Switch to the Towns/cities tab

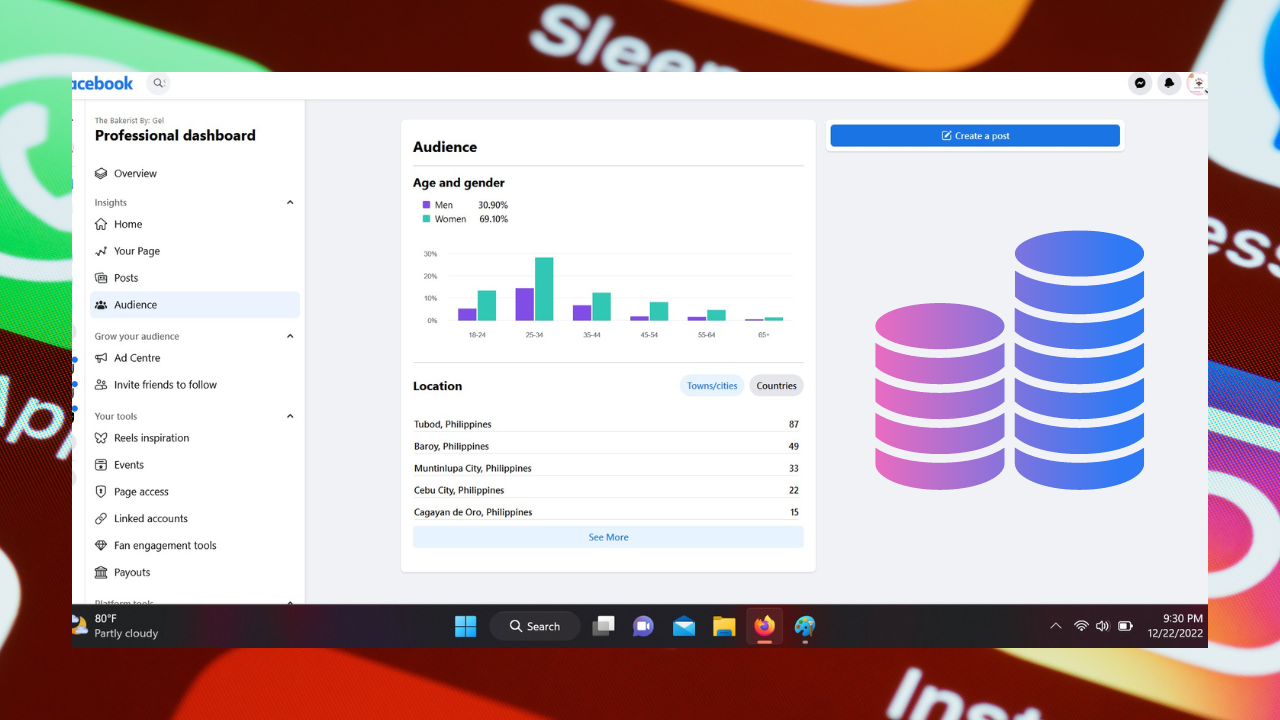coord(712,386)
